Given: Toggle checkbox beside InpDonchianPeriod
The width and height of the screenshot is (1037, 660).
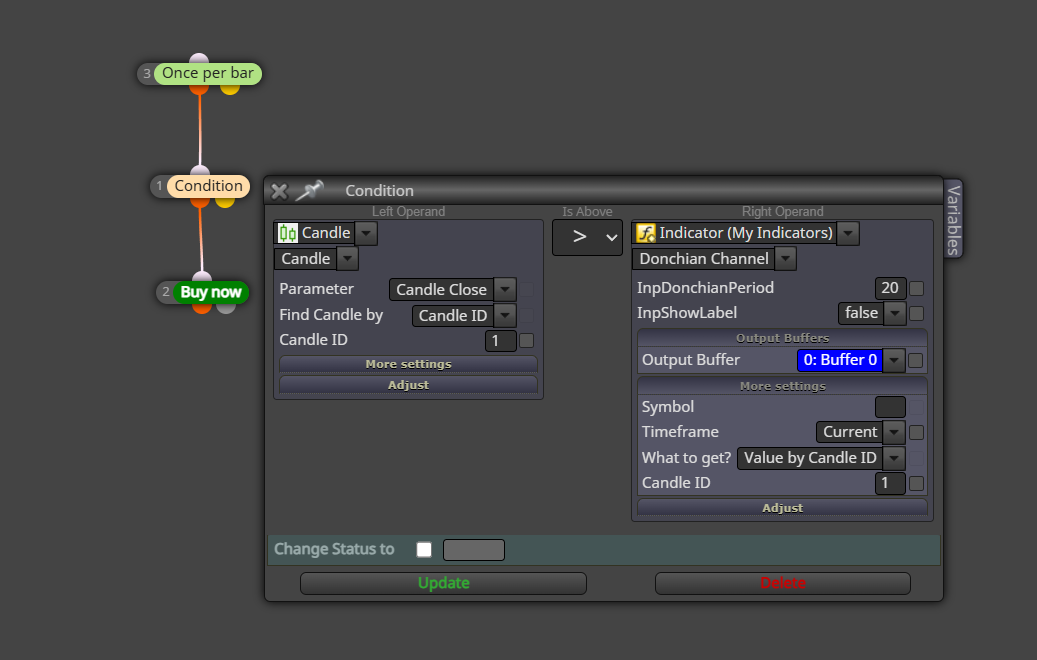Looking at the screenshot, I should click(x=917, y=288).
